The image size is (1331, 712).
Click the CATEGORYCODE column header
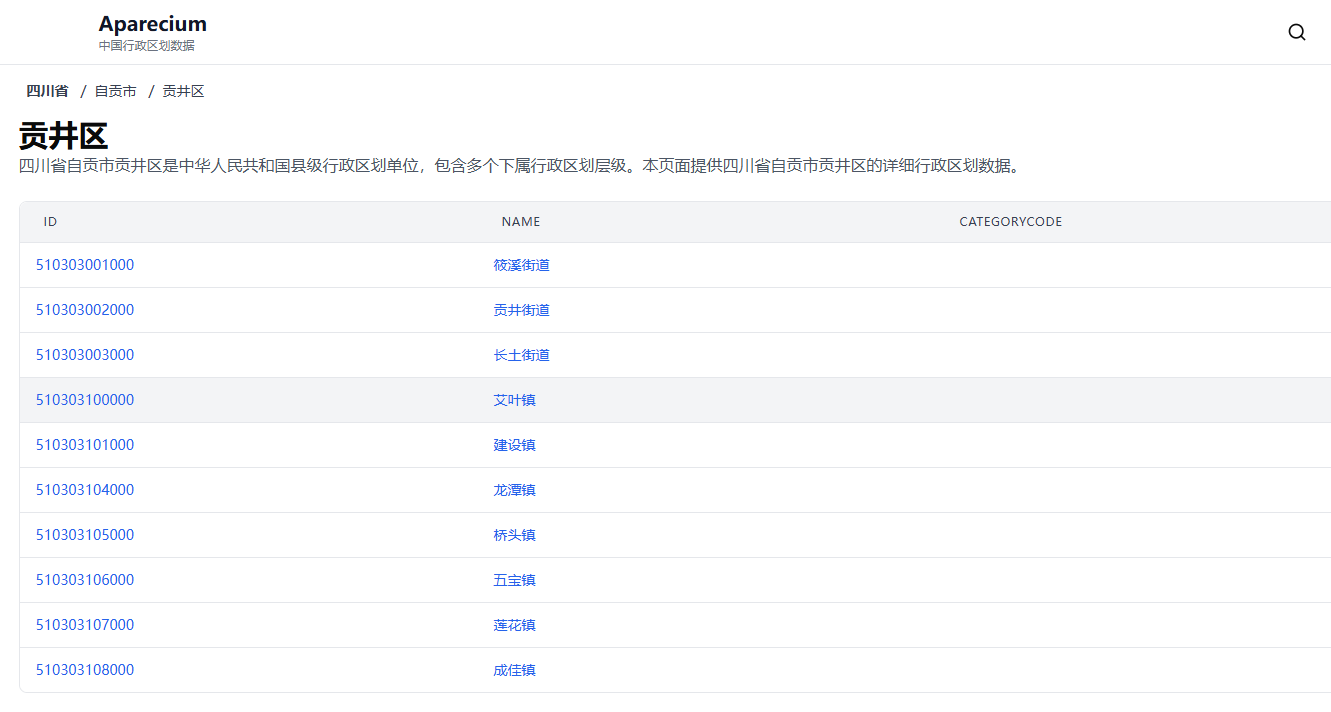point(1011,222)
